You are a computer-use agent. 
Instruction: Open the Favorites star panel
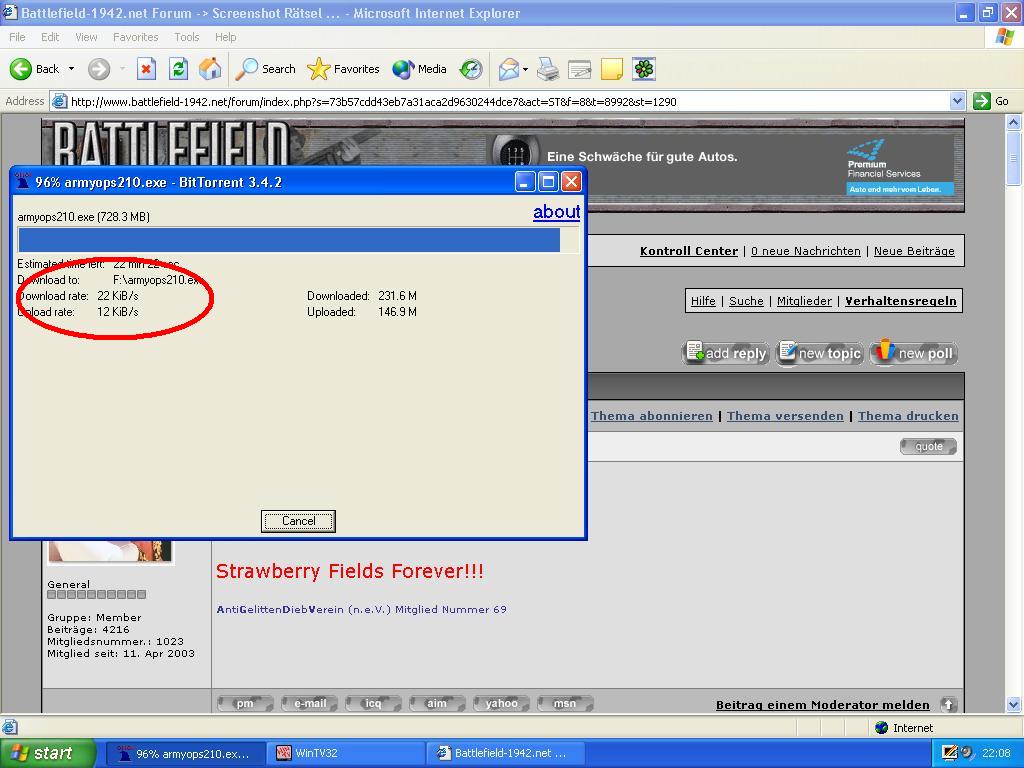click(344, 69)
